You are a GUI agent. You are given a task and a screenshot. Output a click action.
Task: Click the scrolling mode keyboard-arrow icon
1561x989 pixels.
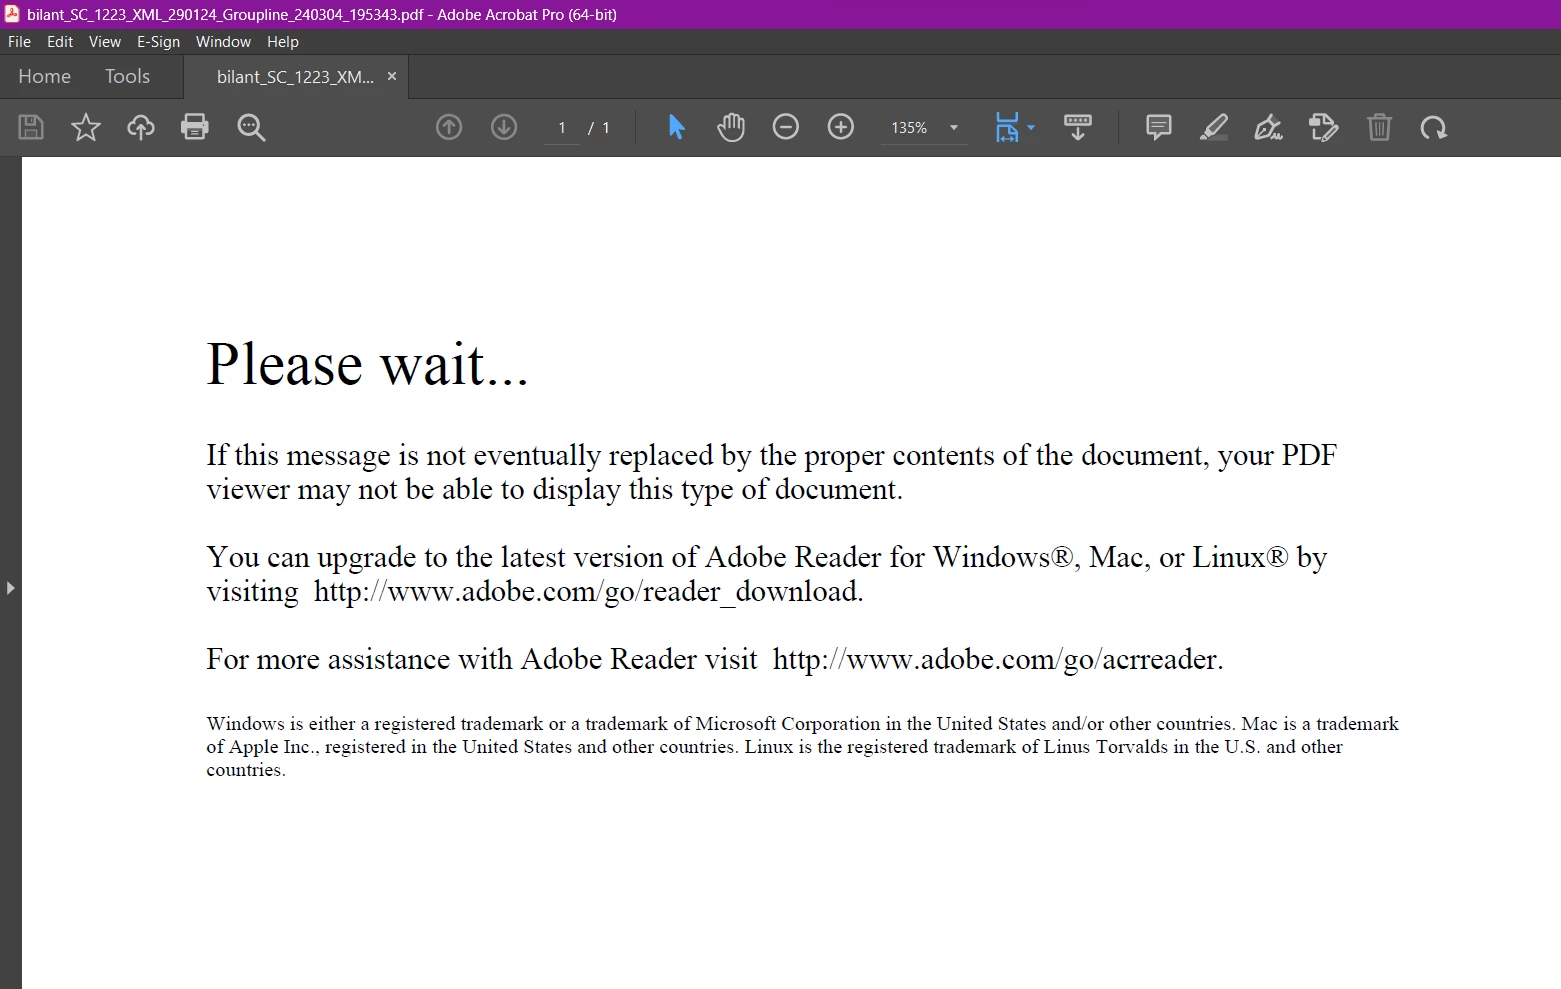[x=1078, y=127]
